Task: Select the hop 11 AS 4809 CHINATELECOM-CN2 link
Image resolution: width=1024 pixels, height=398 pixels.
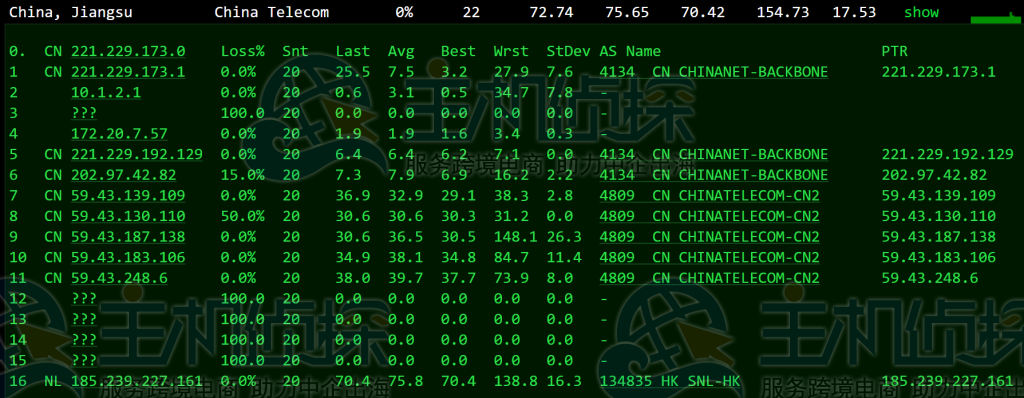Action: [x=709, y=278]
